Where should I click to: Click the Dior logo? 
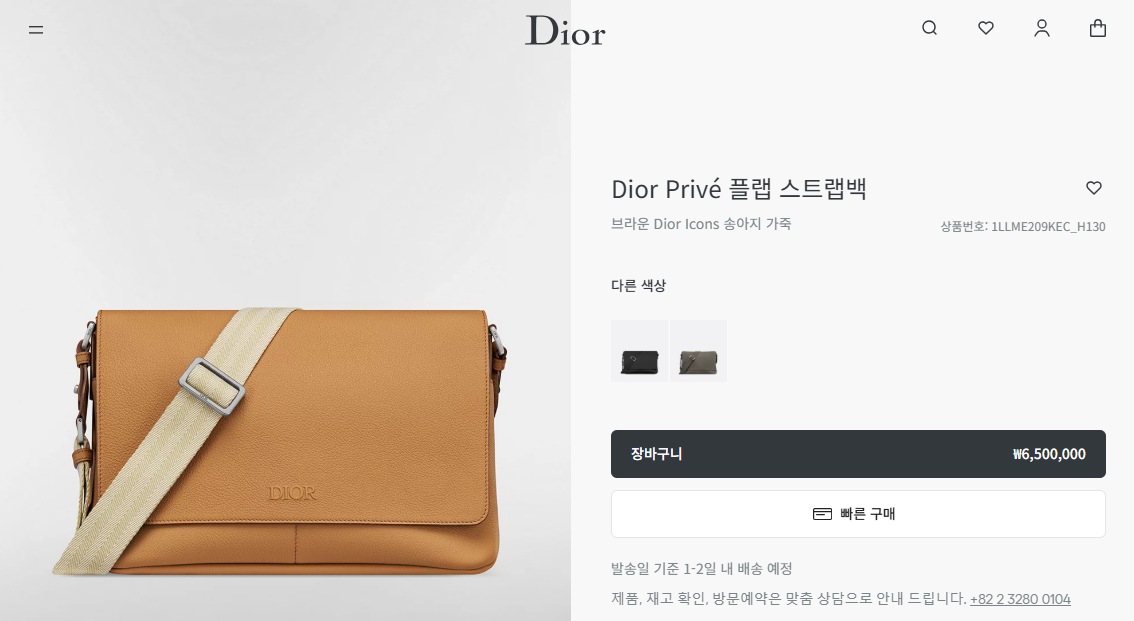click(x=565, y=30)
